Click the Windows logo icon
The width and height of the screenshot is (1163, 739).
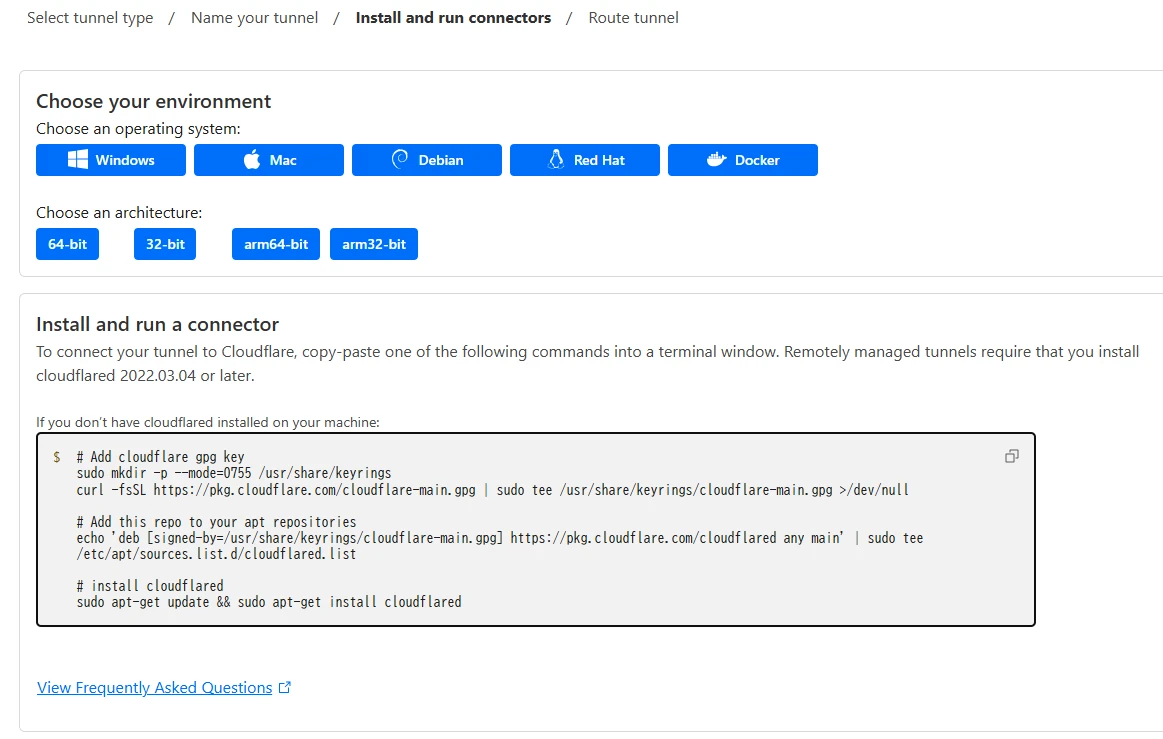78,160
